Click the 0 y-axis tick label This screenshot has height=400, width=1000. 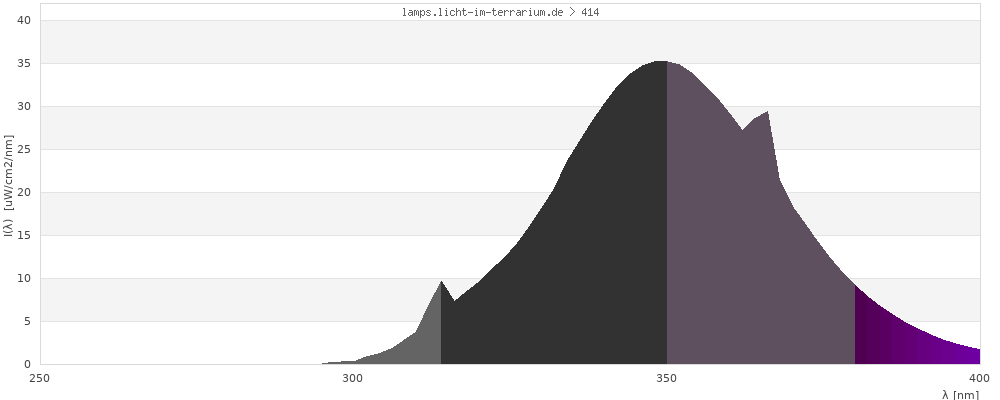[x=28, y=364]
